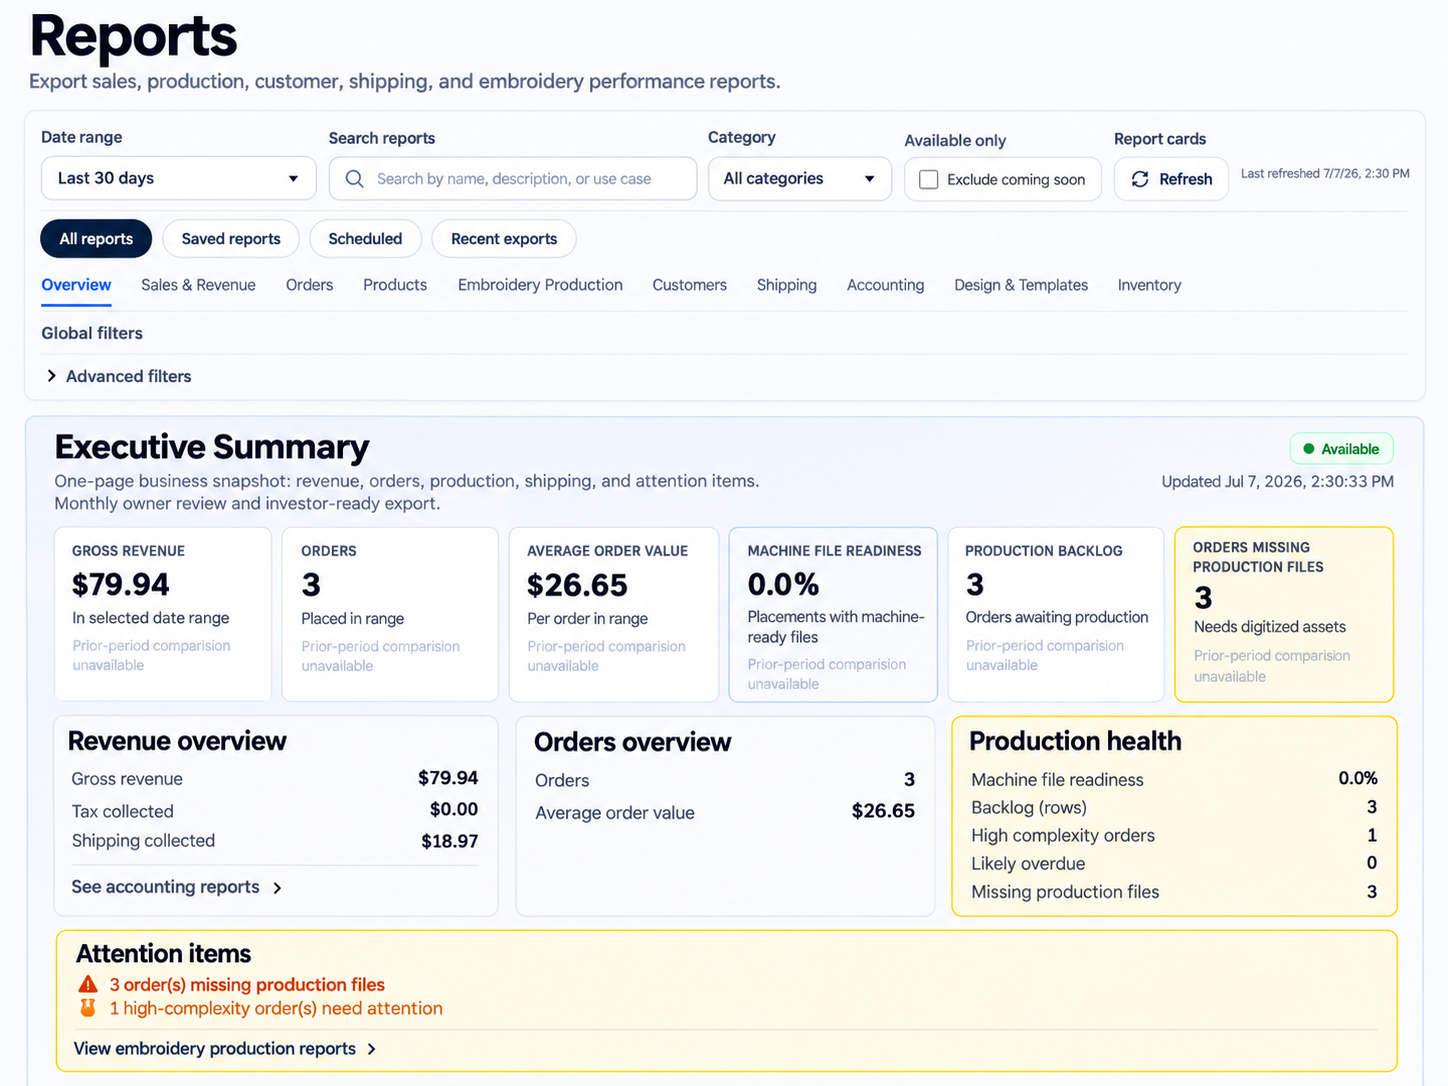Open the Design & Templates tab
This screenshot has height=1086, width=1448.
coord(1021,285)
